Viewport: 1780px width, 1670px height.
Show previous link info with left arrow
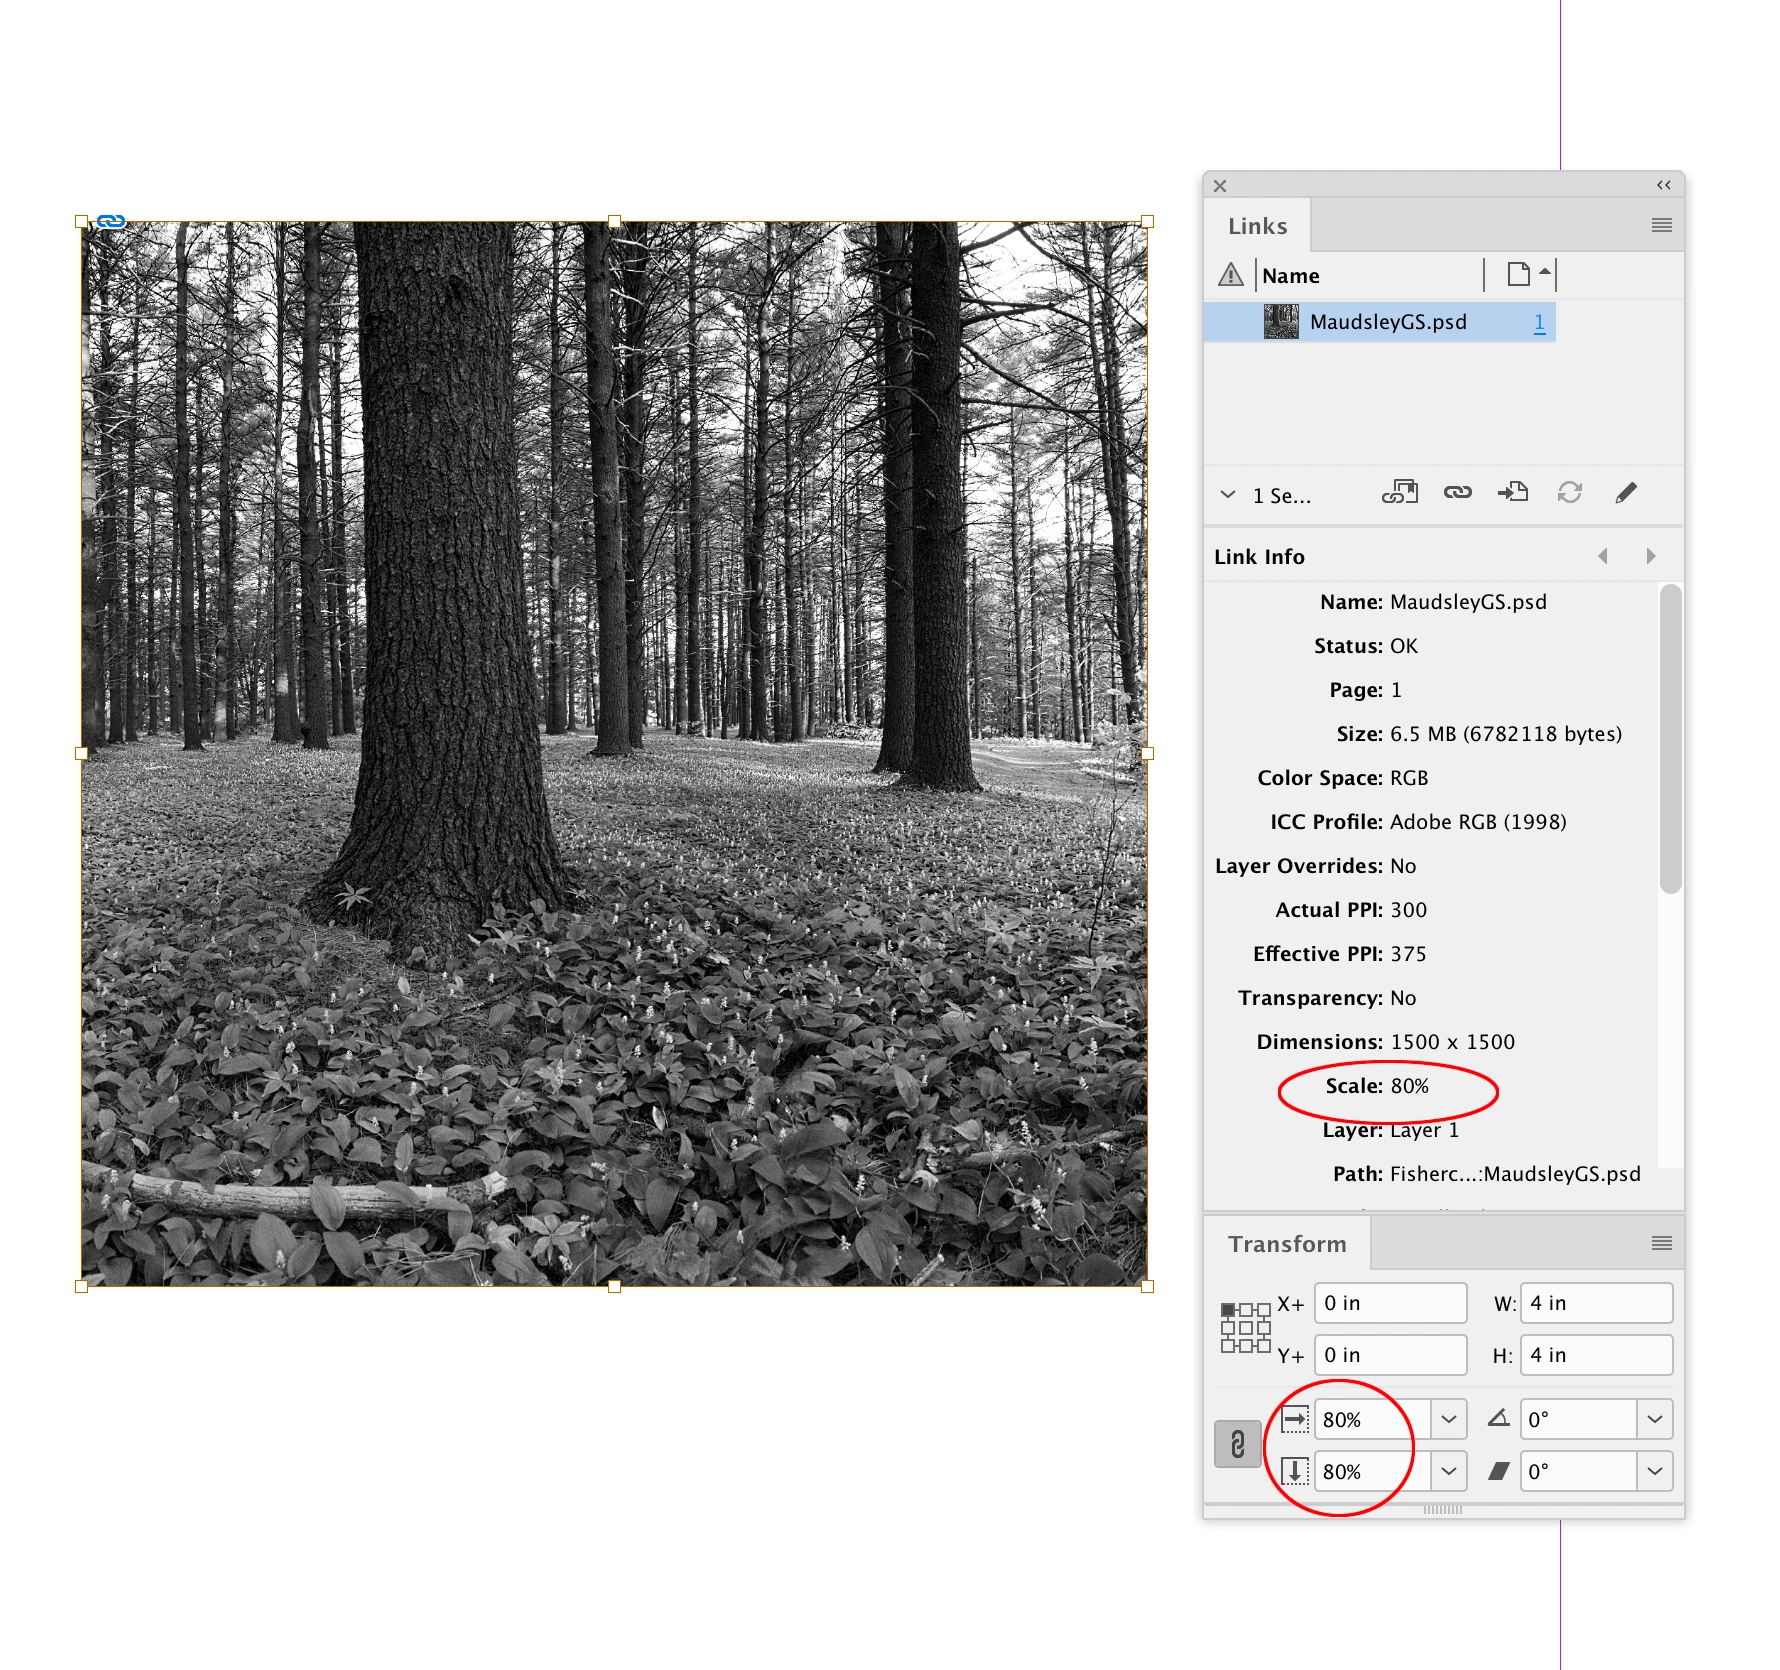click(x=1603, y=556)
